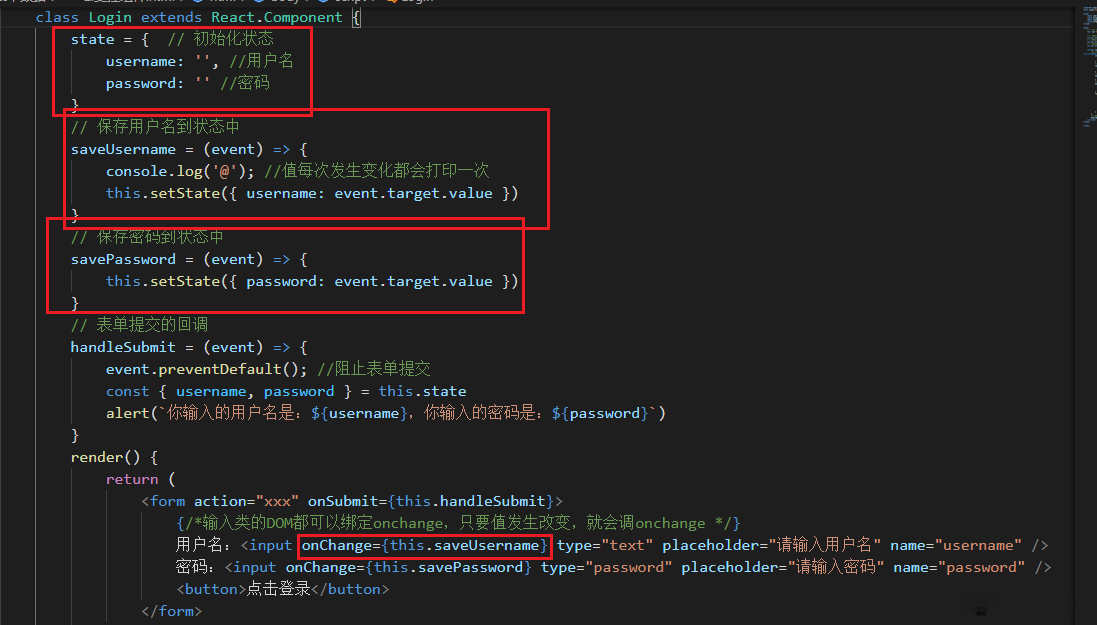Click placeholder "请输入密码" attribute
Screen dimensions: 1097x625
click(782, 567)
